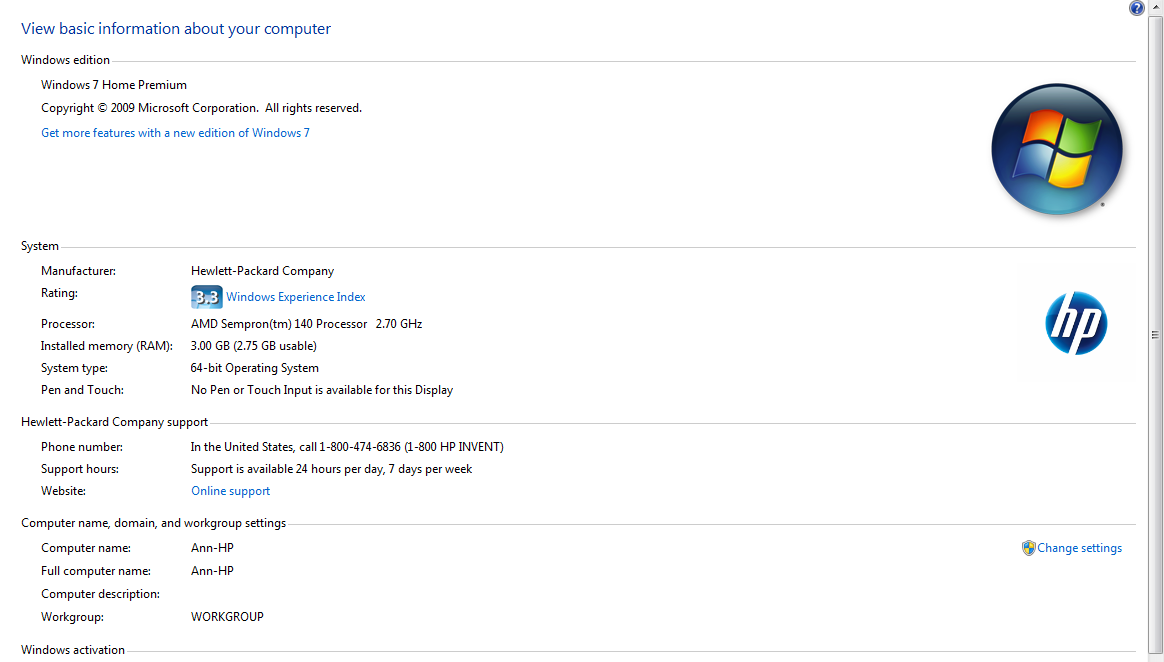This screenshot has height=662, width=1164.
Task: Click the 3.3 rating score badge
Action: tap(206, 297)
